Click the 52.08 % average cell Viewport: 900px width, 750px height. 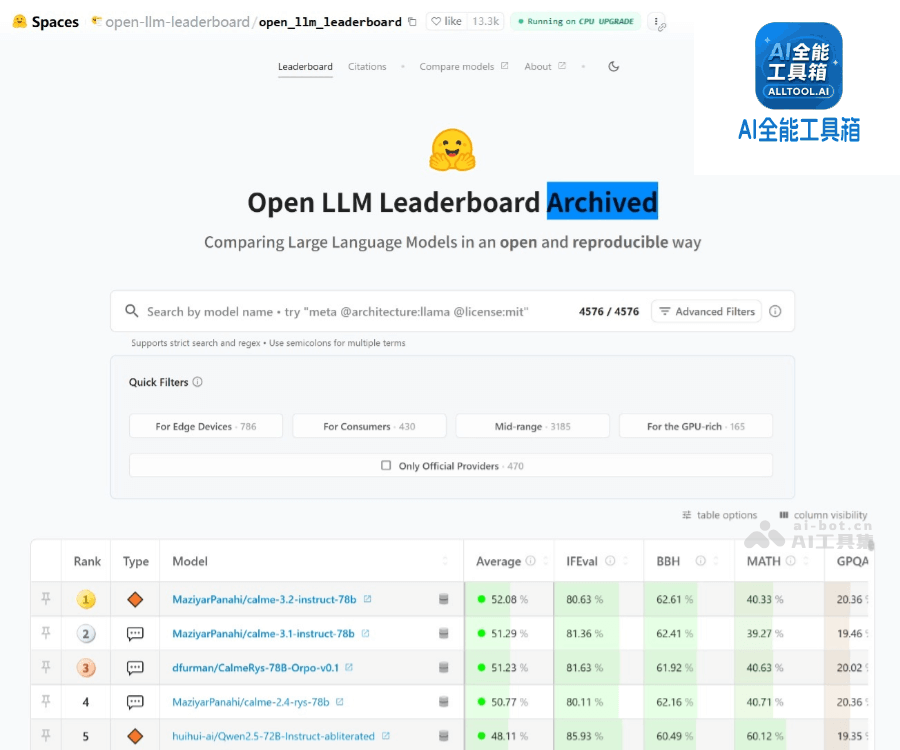509,599
